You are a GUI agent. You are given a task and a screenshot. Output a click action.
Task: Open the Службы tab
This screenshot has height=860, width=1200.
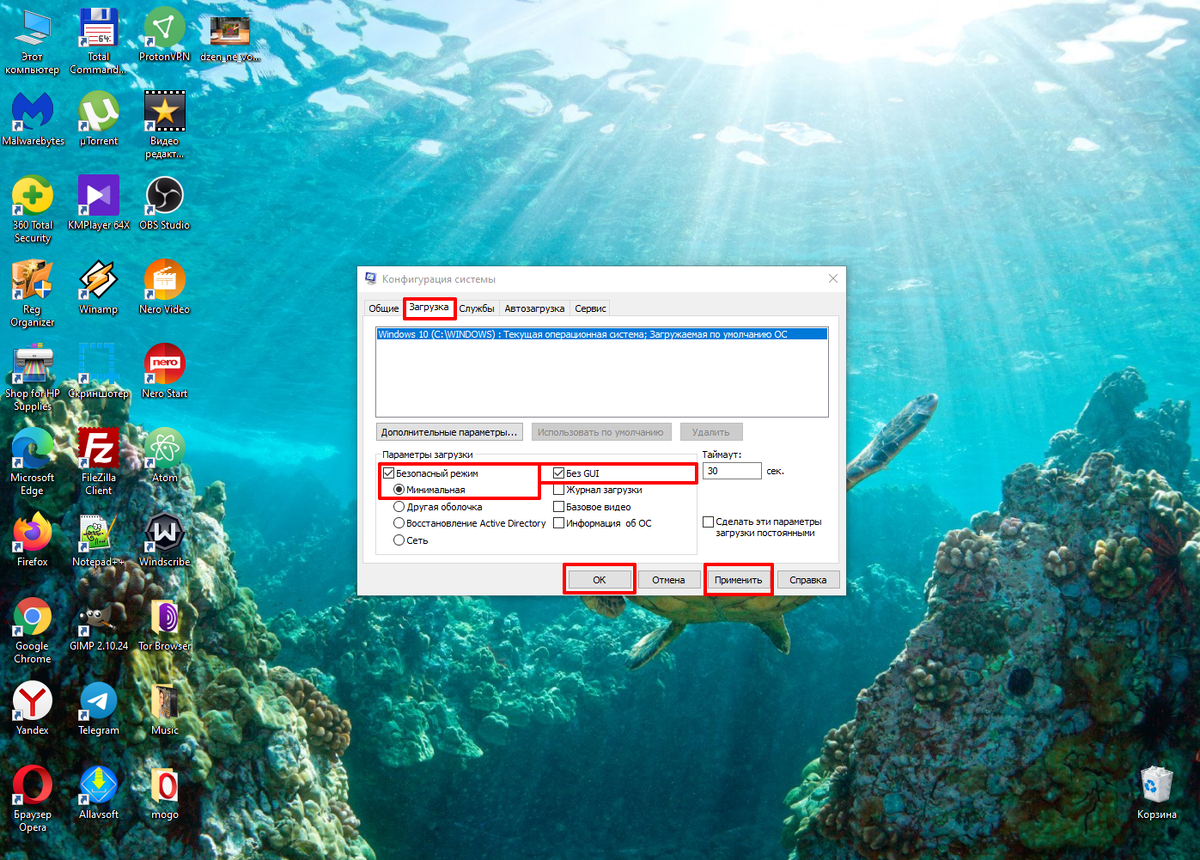click(x=476, y=308)
